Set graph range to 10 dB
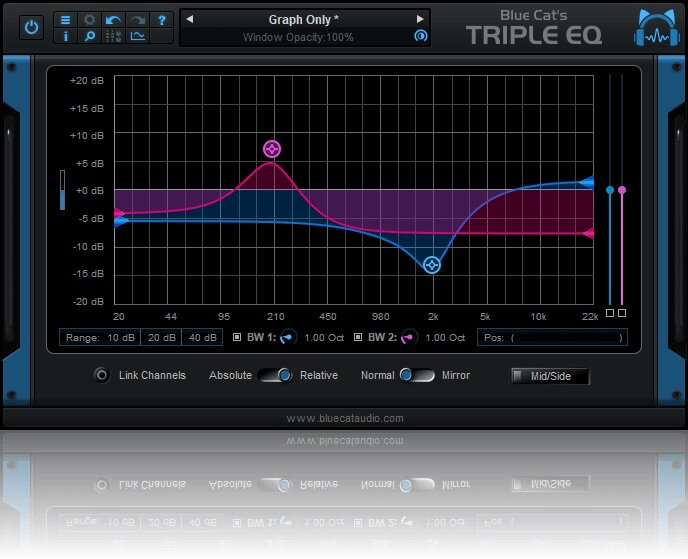This screenshot has height=559, width=688. pos(121,337)
